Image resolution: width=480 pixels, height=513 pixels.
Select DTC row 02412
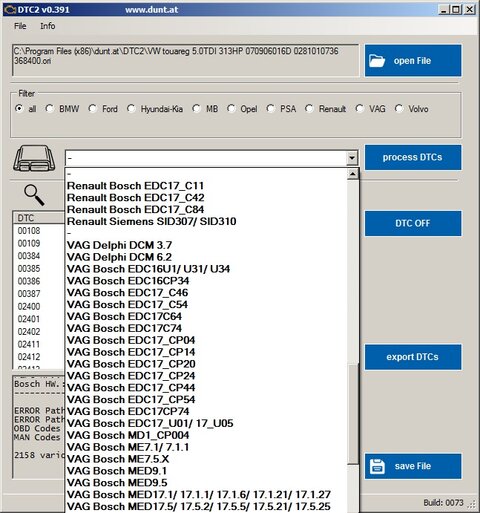pyautogui.click(x=29, y=357)
